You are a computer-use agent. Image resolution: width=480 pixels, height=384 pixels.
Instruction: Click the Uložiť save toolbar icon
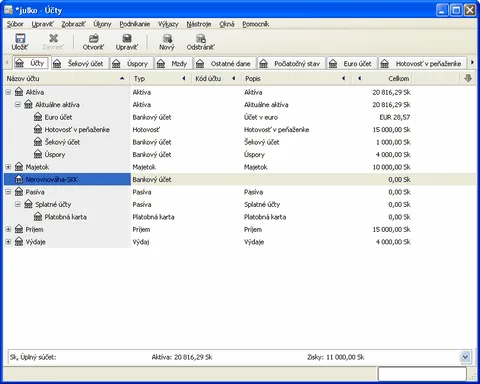pos(20,38)
